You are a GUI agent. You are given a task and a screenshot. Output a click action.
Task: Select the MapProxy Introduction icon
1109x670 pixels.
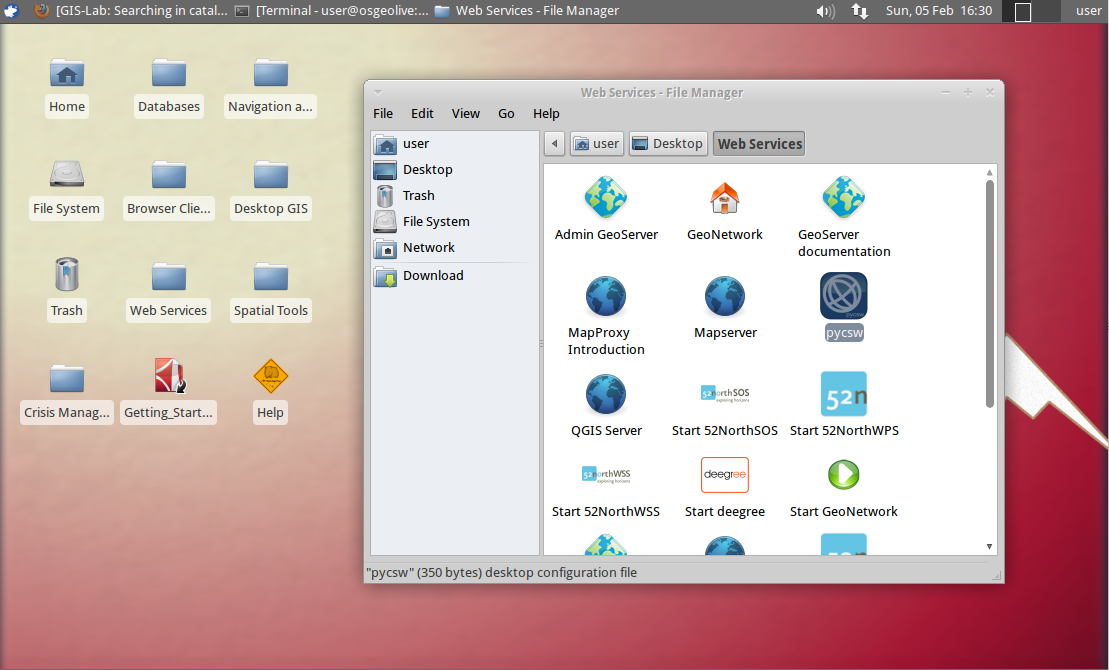point(606,296)
